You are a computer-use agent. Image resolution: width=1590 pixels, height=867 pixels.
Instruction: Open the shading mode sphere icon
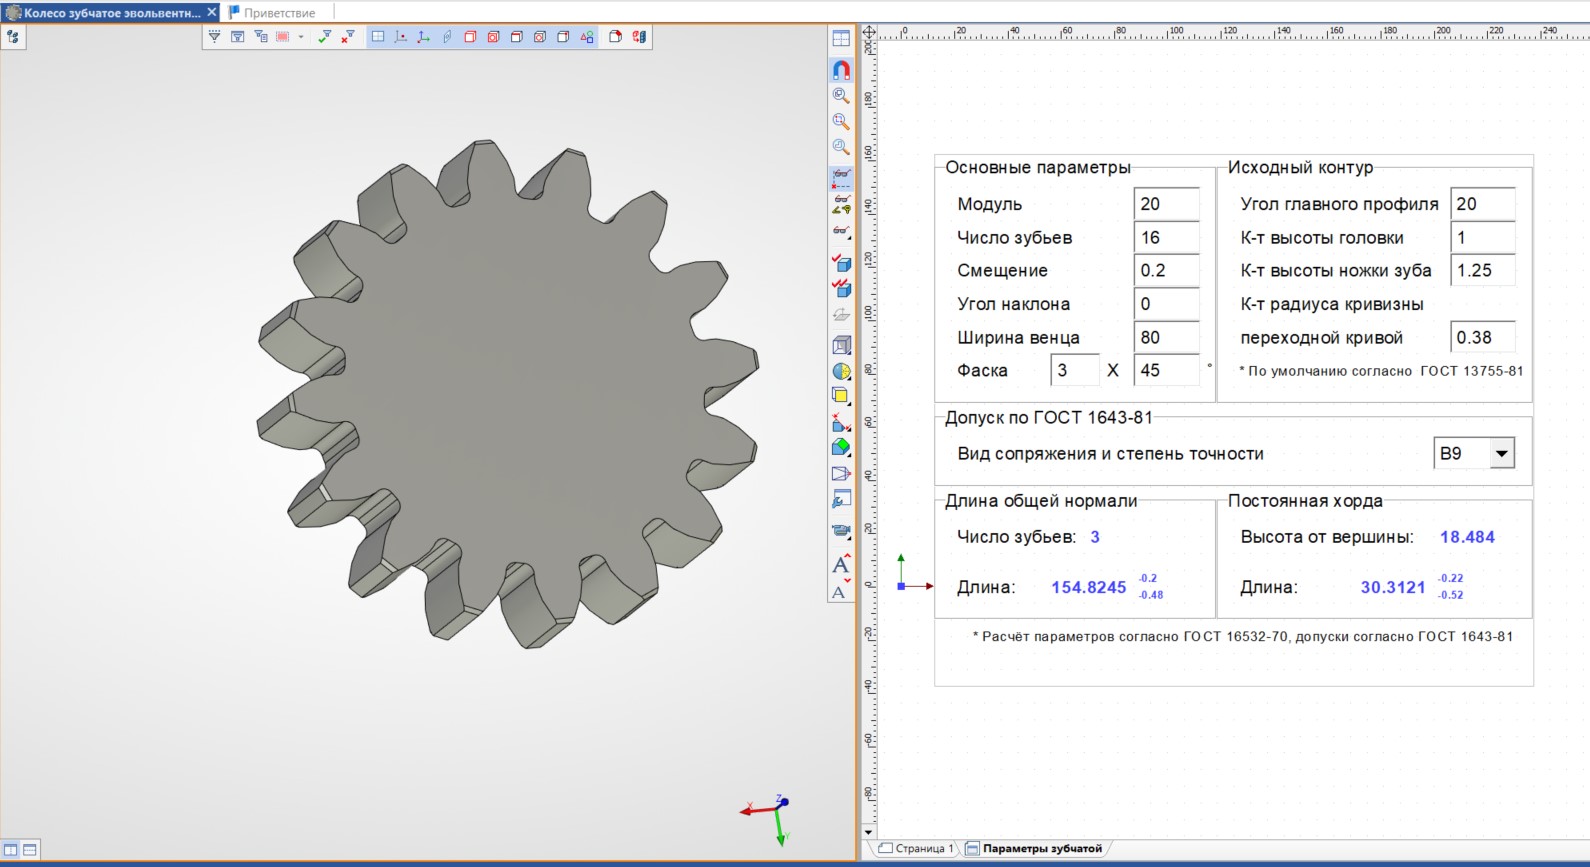coord(841,371)
